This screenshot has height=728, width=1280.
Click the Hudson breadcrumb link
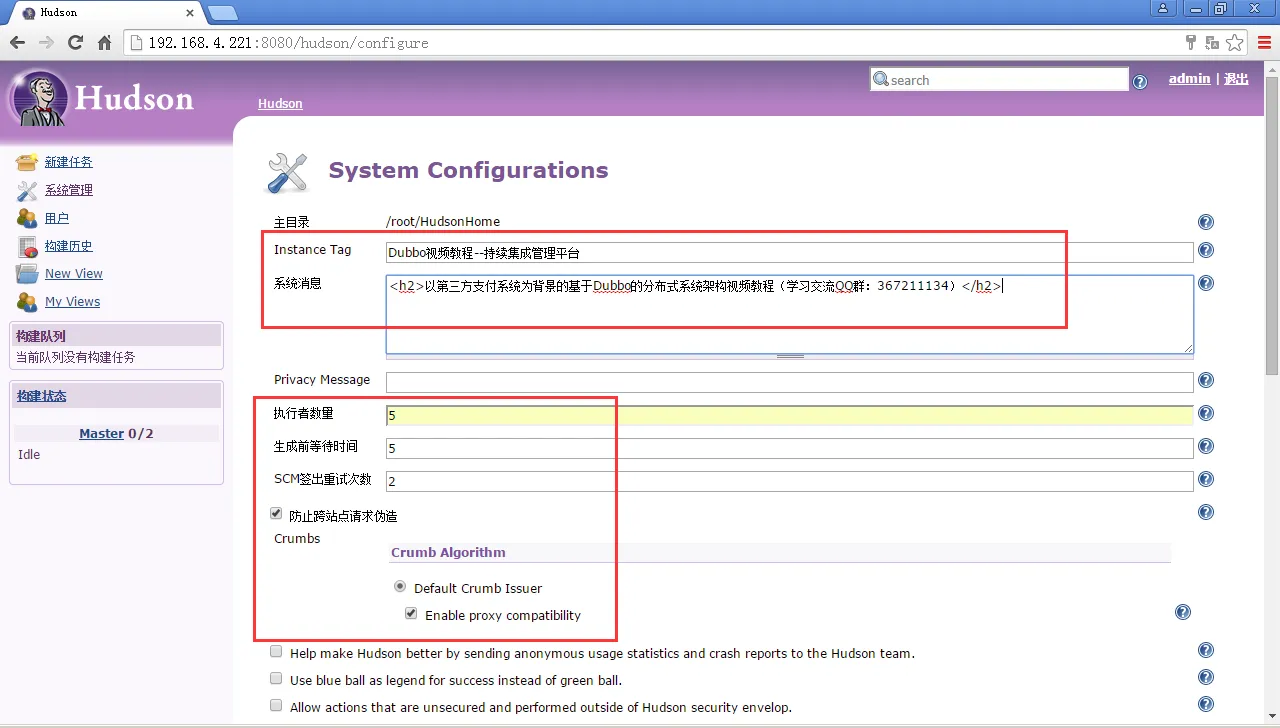point(280,104)
